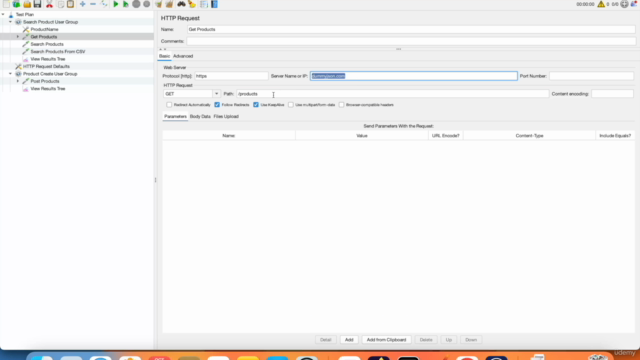
Task: Click the Detail button
Action: click(x=325, y=340)
